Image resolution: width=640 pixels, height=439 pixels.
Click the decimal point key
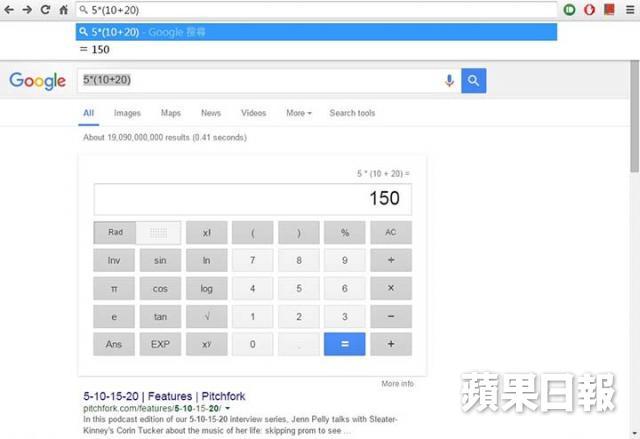[x=299, y=344]
